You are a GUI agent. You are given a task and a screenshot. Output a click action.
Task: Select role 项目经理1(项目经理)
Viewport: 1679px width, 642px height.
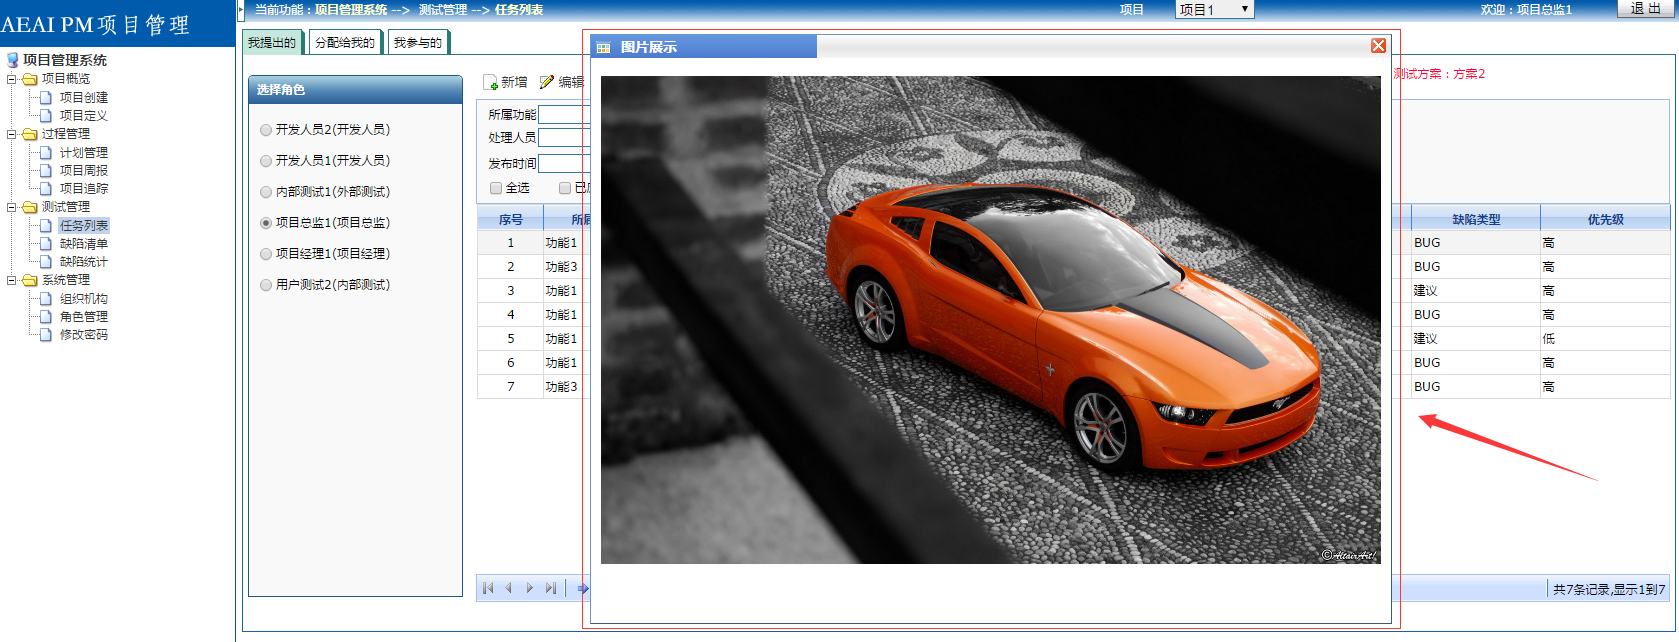[266, 254]
